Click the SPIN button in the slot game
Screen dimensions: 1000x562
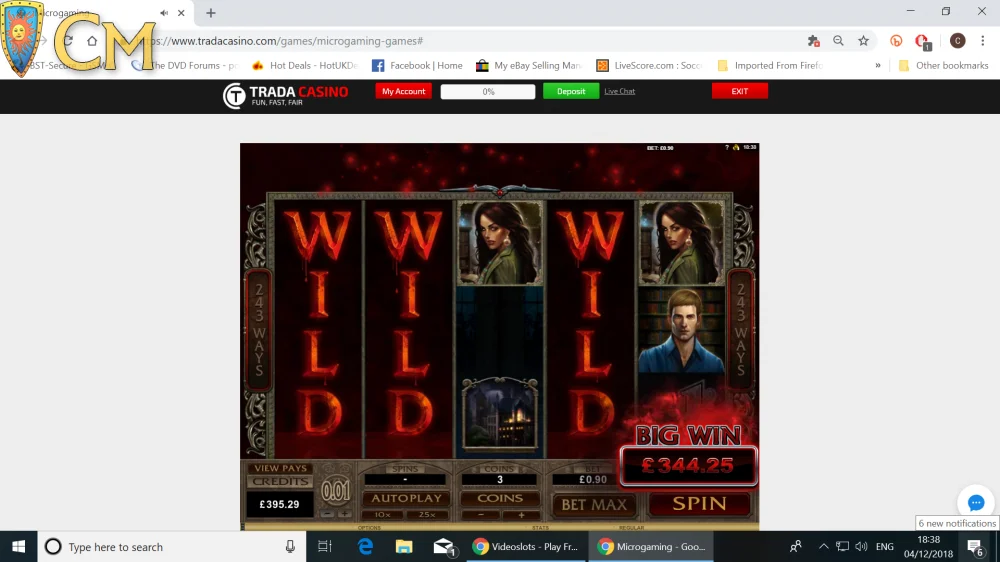[699, 504]
